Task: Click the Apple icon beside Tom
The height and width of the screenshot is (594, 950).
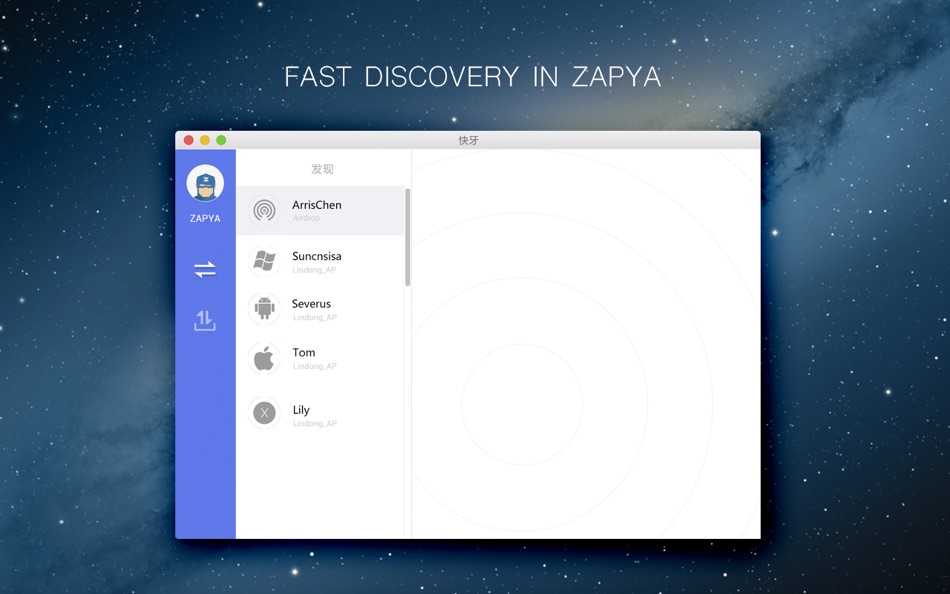Action: [264, 358]
